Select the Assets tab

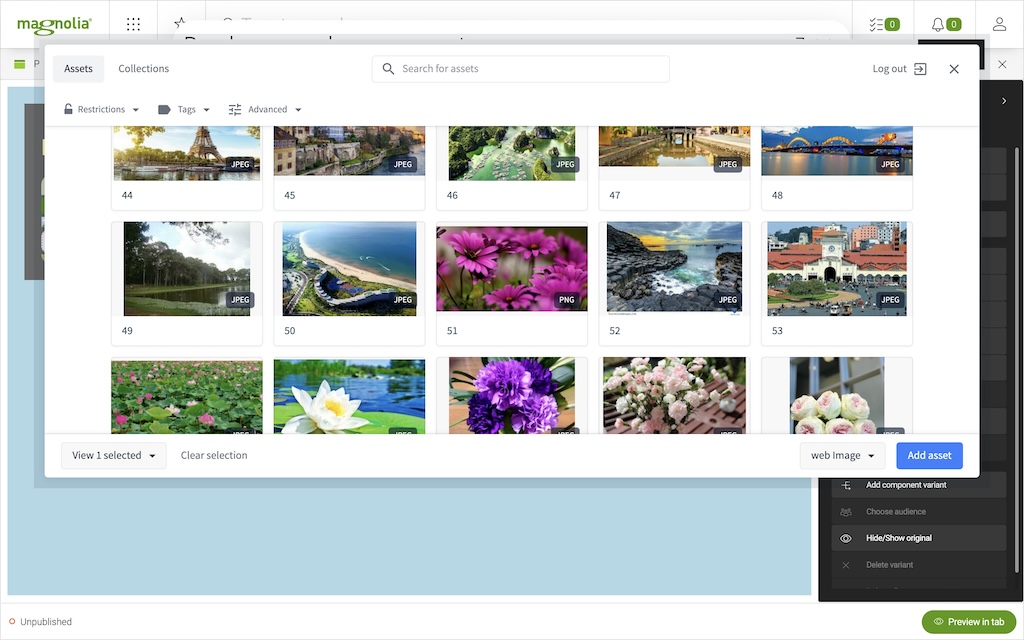78,68
